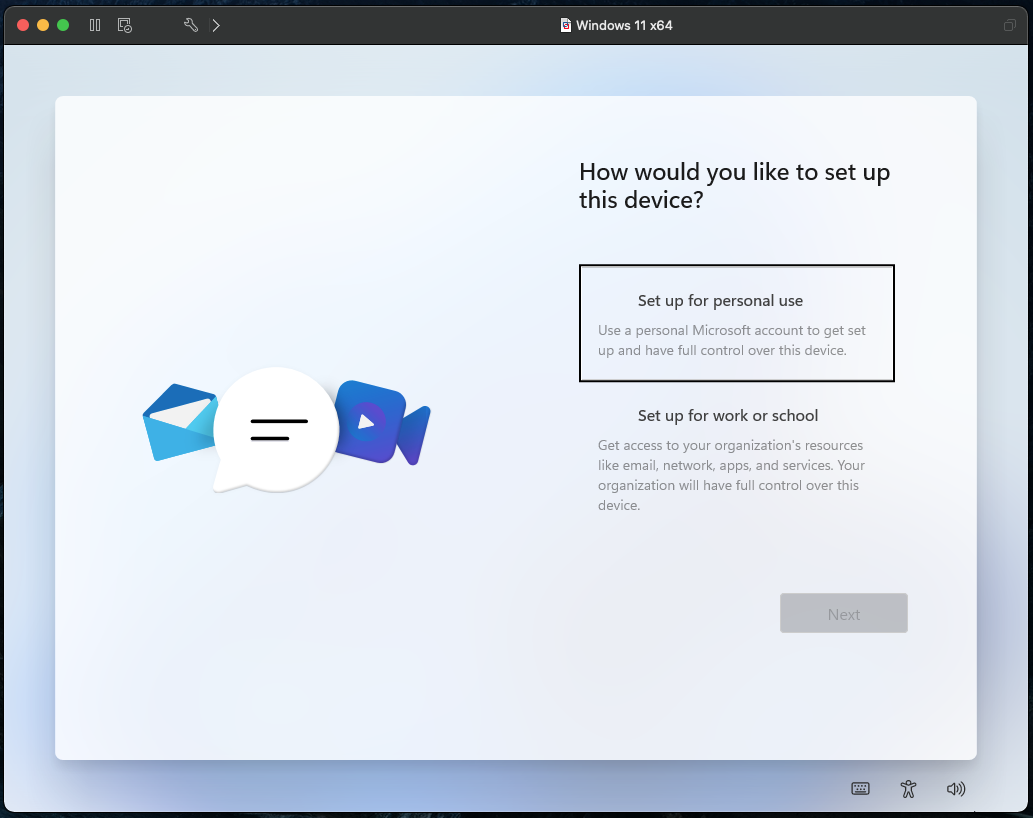Image resolution: width=1033 pixels, height=818 pixels.
Task: Click the forward chevron in title bar
Action: 216,25
